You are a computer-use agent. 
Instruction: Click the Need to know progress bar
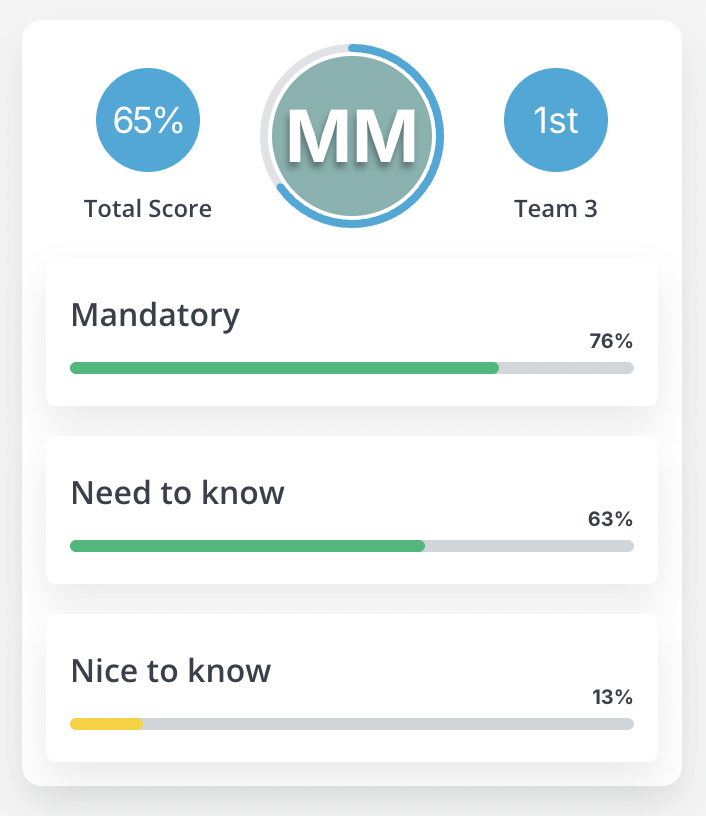point(352,546)
